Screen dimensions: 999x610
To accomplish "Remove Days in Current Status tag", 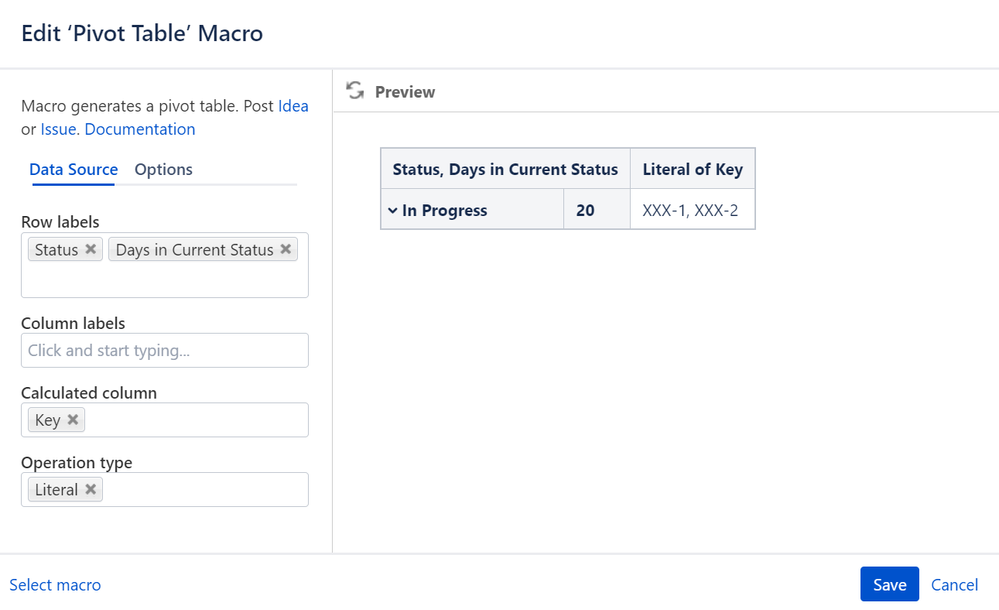I will (286, 249).
